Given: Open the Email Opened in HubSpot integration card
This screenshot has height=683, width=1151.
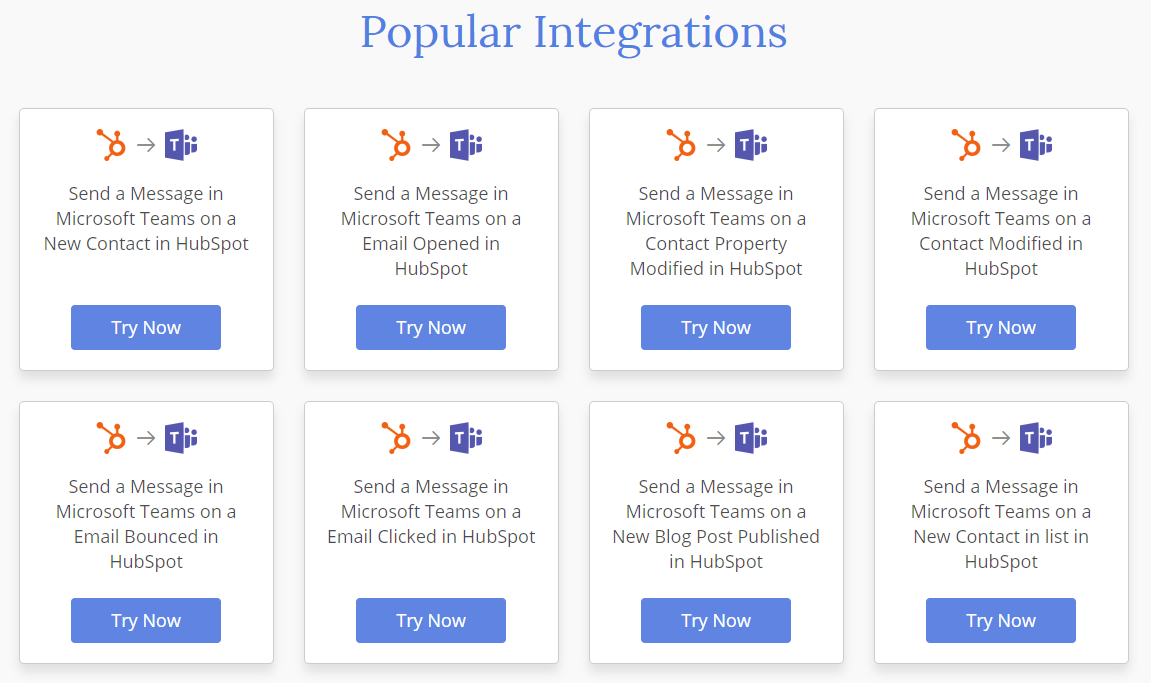Looking at the screenshot, I should 431,238.
